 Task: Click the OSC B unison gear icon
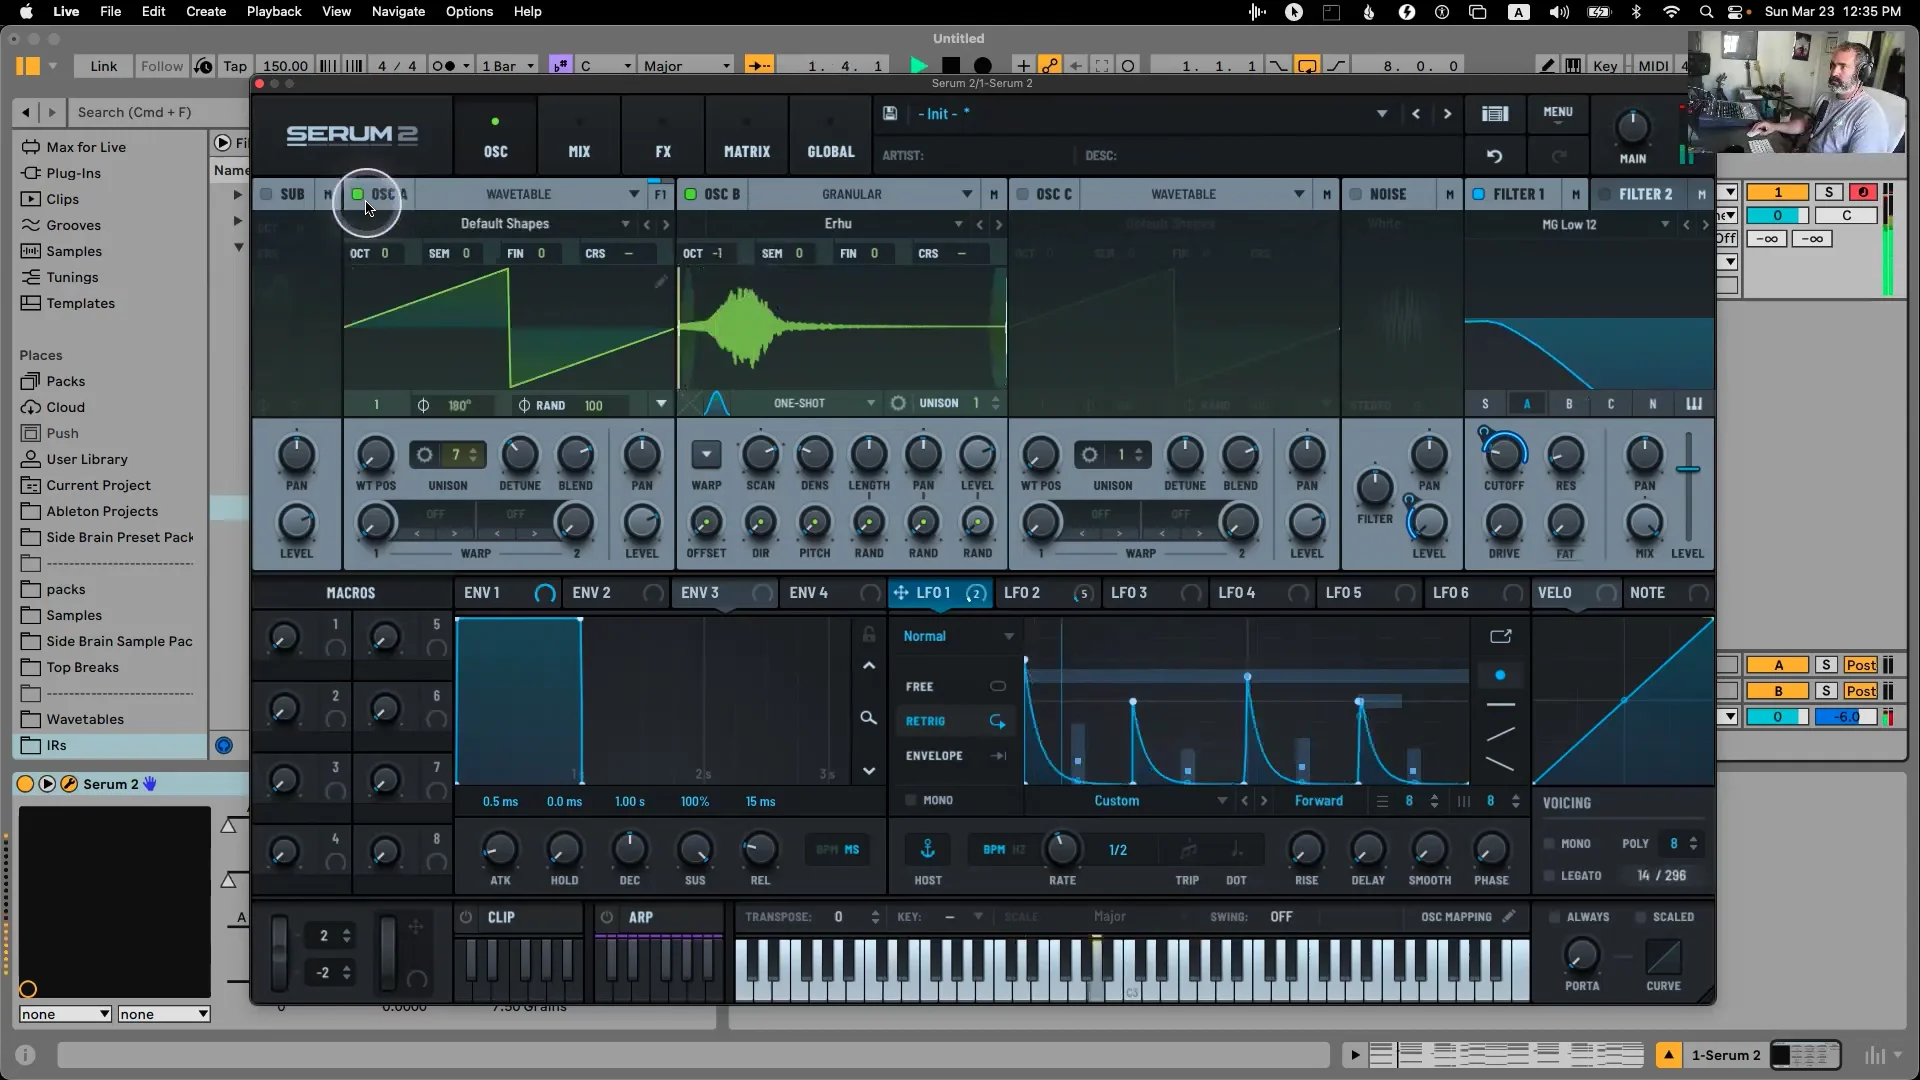click(898, 403)
